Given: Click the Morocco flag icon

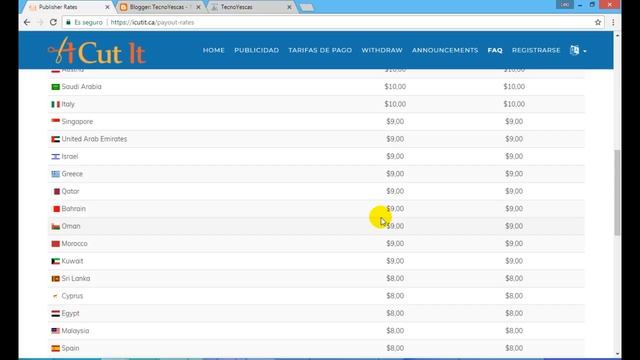Looking at the screenshot, I should (x=56, y=244).
